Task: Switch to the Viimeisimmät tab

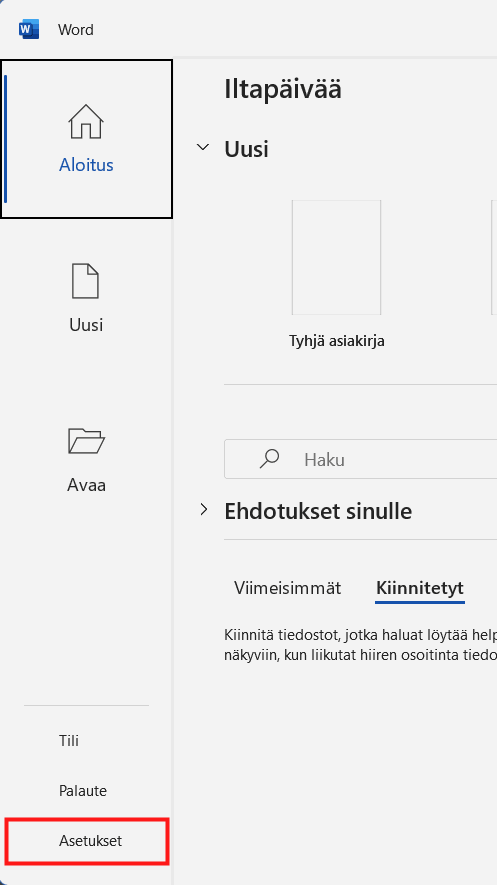Action: pyautogui.click(x=288, y=588)
